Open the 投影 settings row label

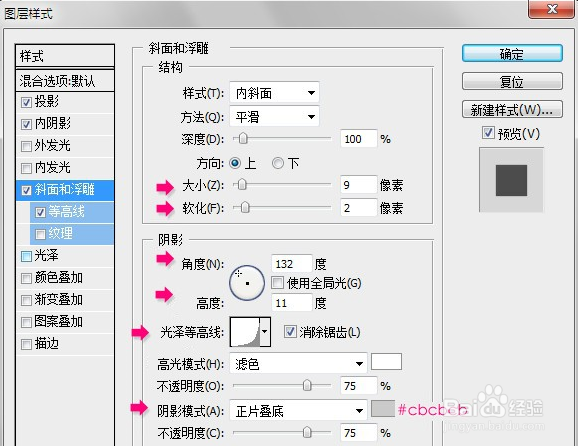click(46, 101)
